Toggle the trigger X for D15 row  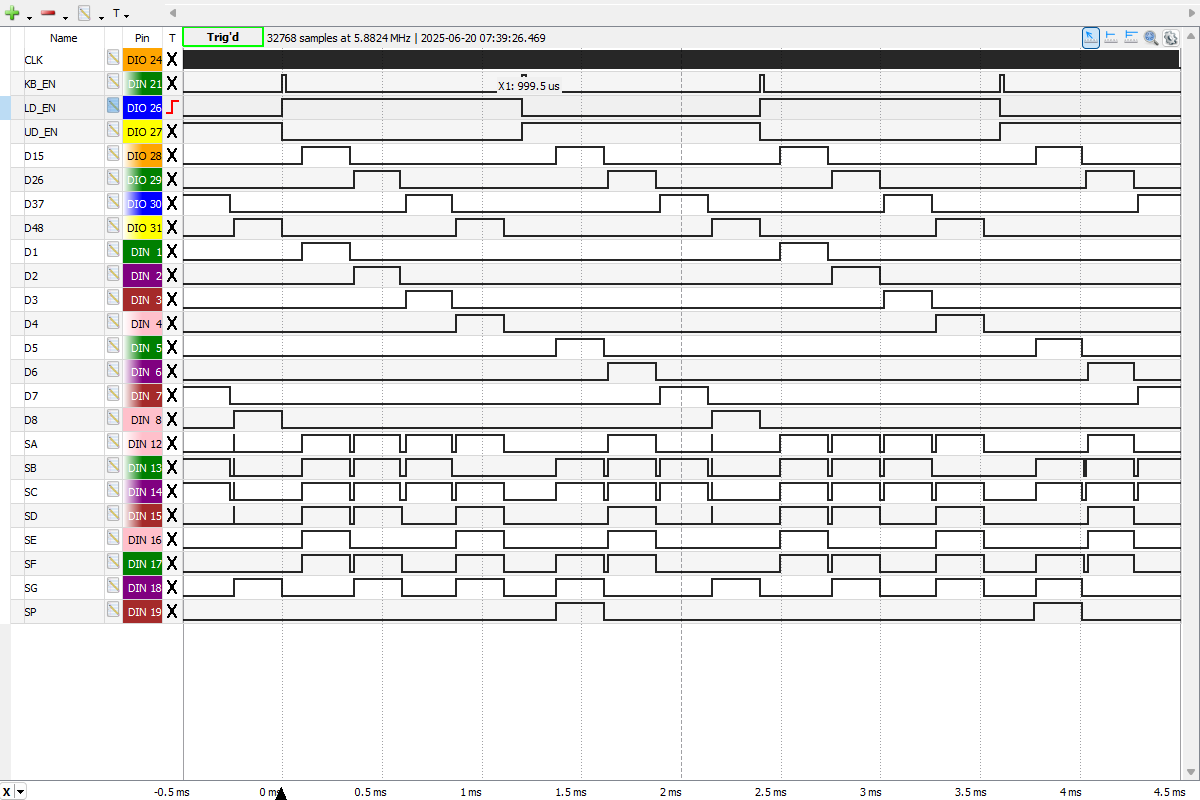(x=172, y=155)
